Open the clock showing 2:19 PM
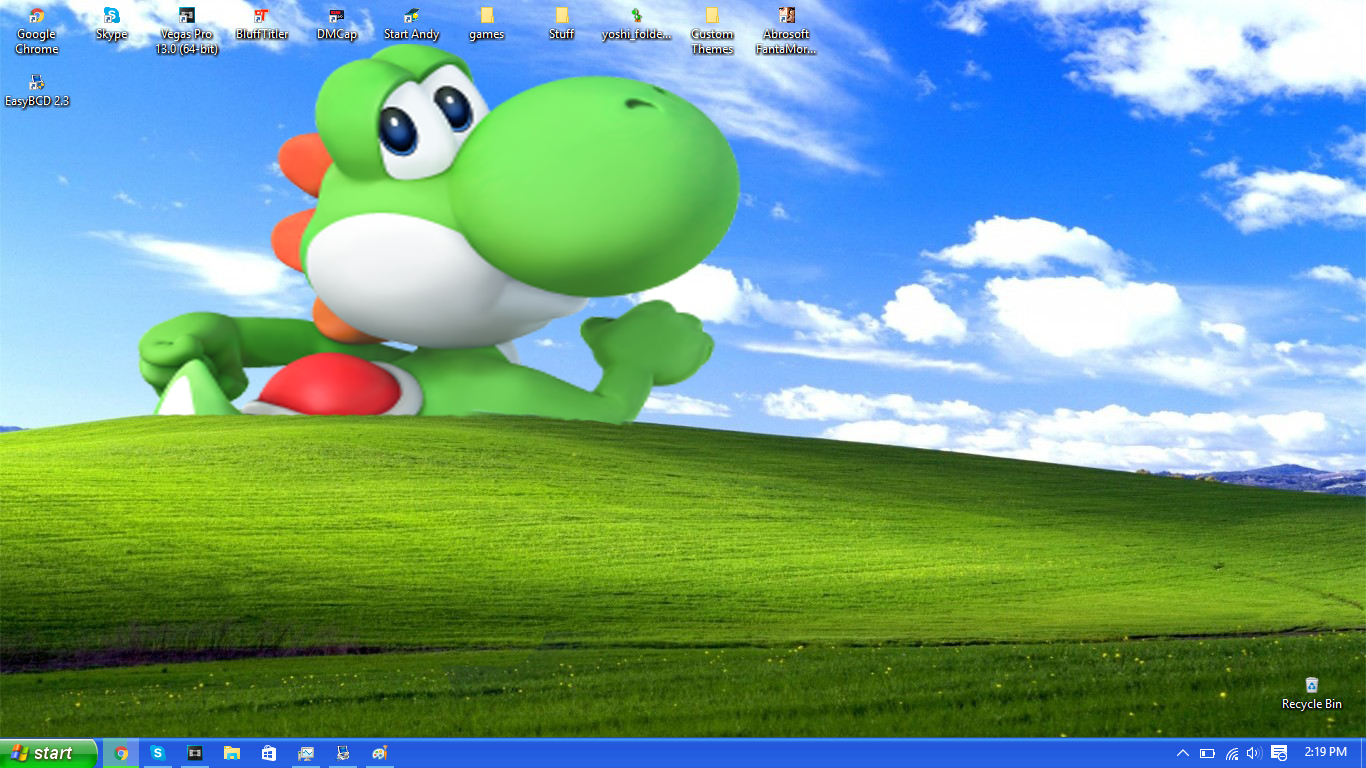The height and width of the screenshot is (768, 1366). [x=1326, y=752]
